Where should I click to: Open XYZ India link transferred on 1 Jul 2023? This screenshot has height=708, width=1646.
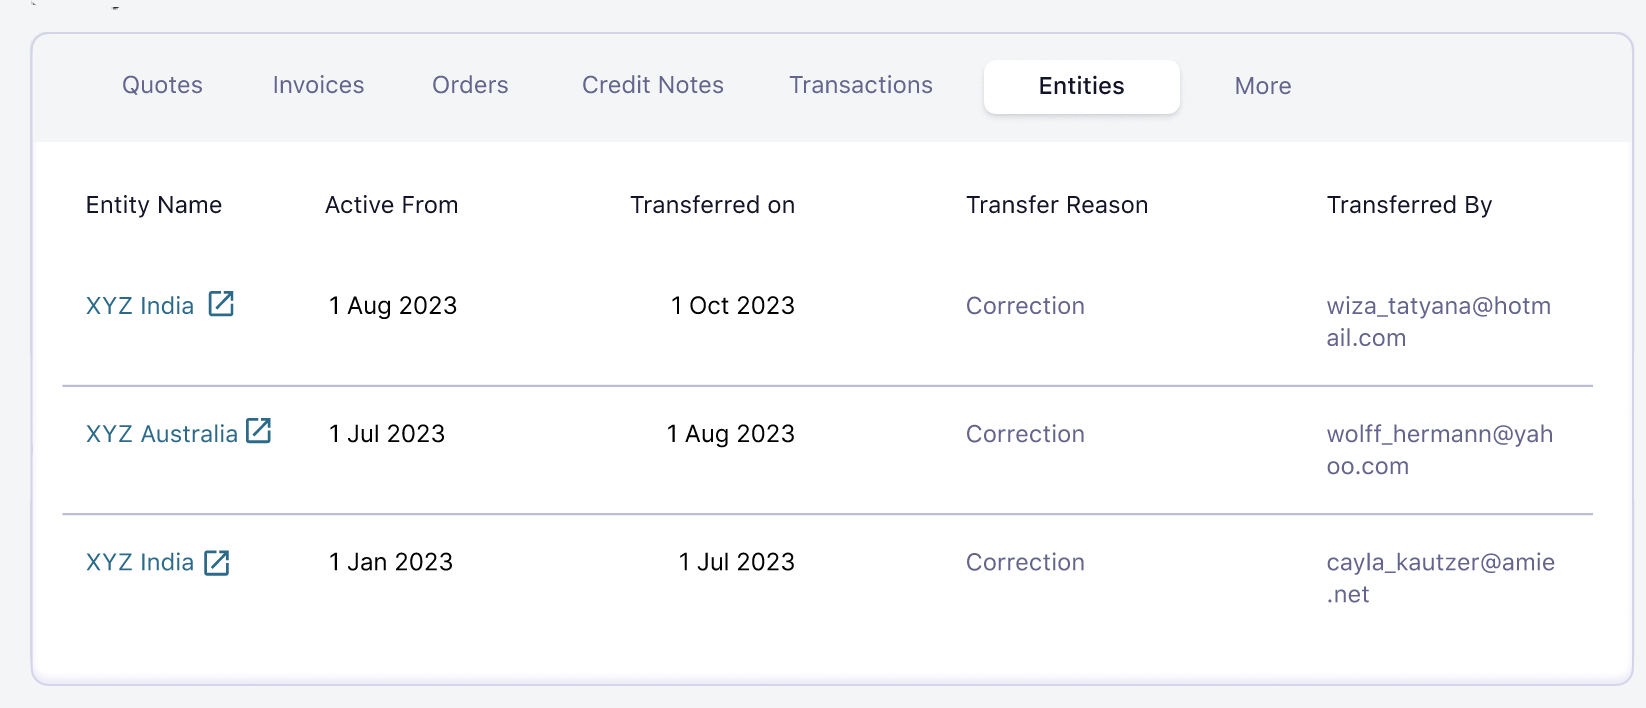[x=140, y=563]
